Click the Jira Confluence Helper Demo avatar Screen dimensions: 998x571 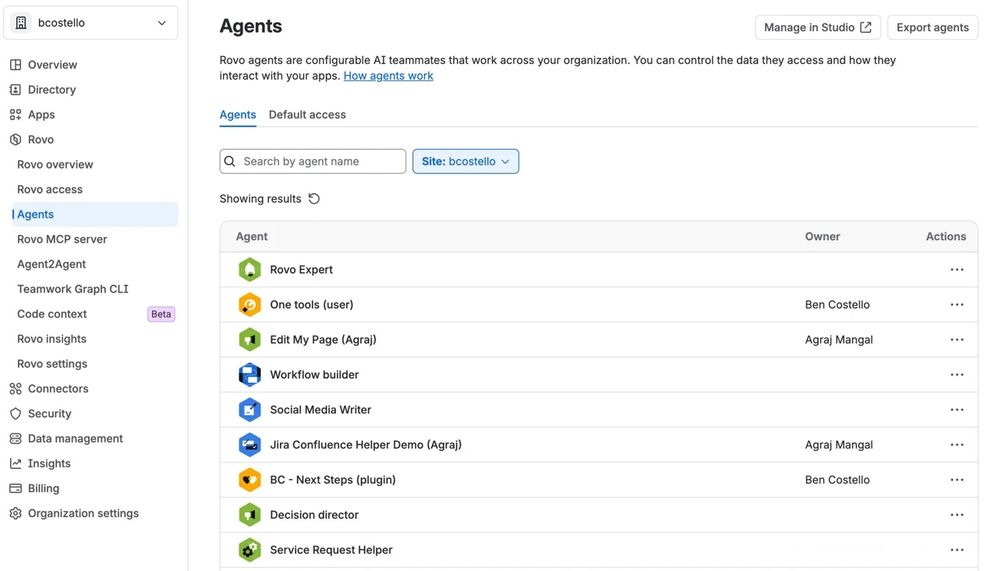tap(250, 444)
